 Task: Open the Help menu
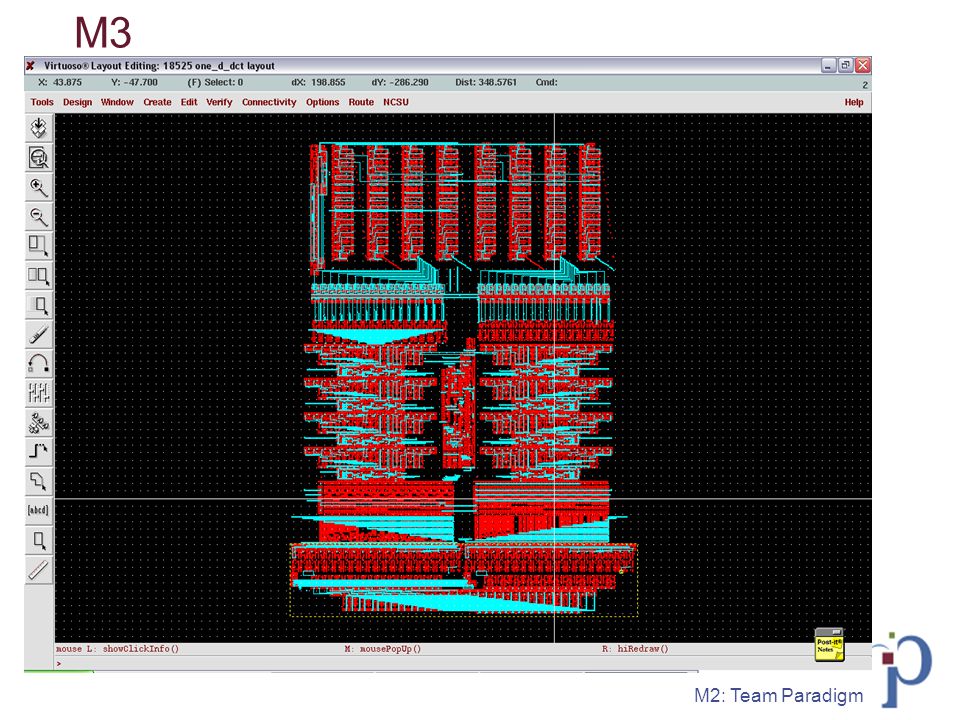pyautogui.click(x=854, y=102)
